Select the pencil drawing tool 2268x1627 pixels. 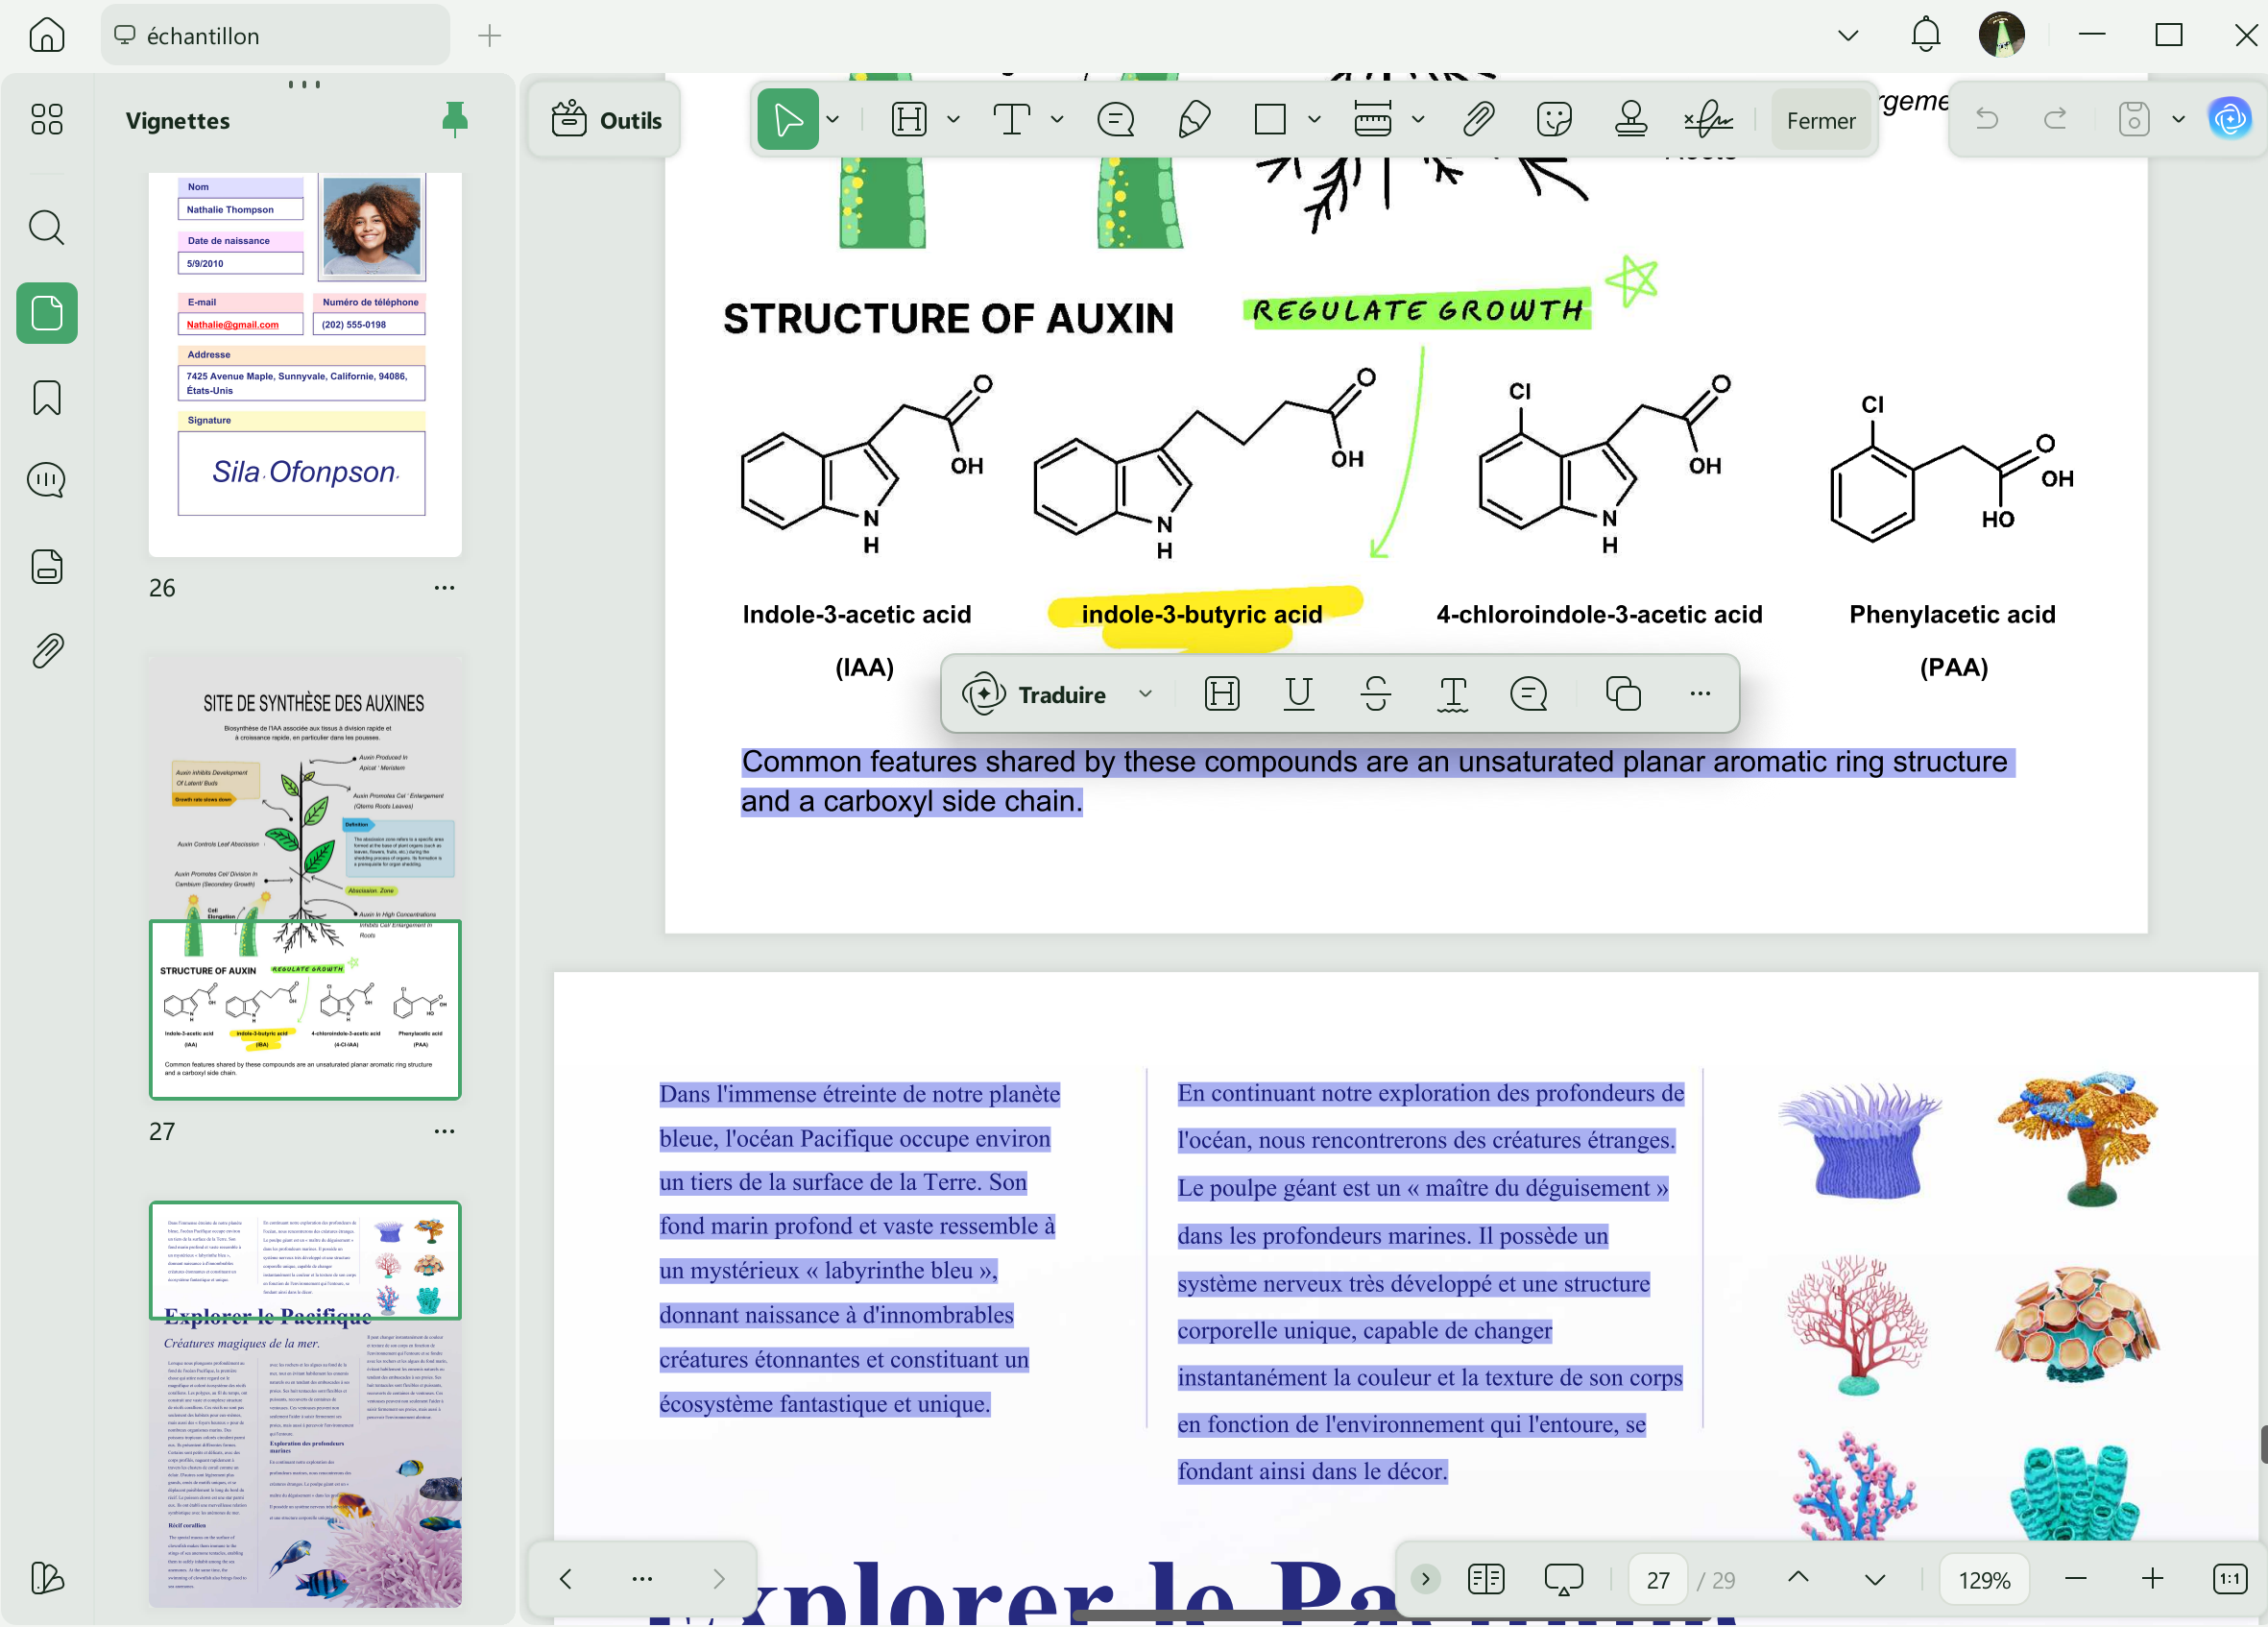tap(1194, 120)
